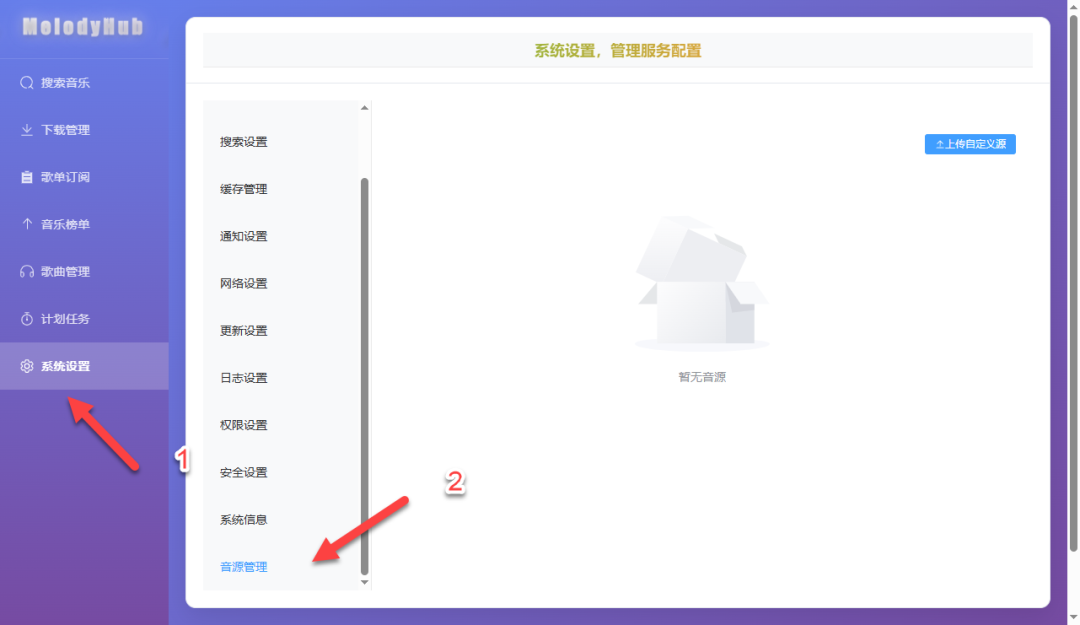This screenshot has width=1080, height=625.
Task: Click the settings list scroll-up arrow
Action: tap(364, 108)
